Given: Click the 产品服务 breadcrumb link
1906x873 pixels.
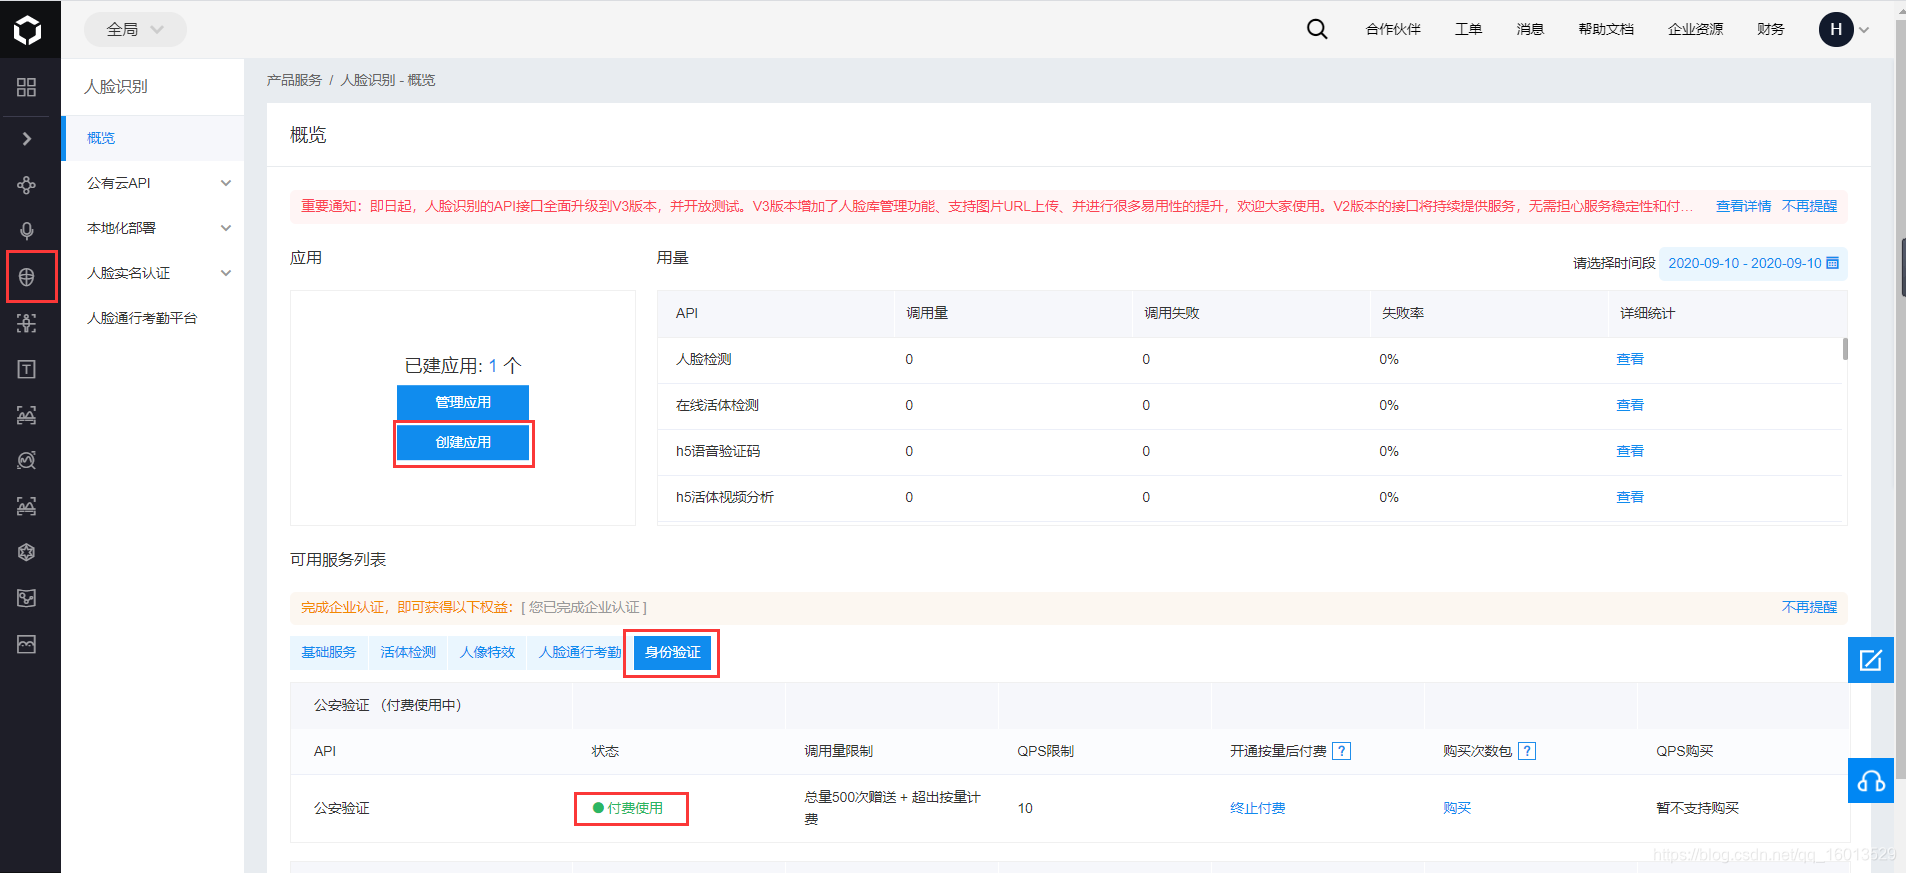Looking at the screenshot, I should [x=294, y=80].
